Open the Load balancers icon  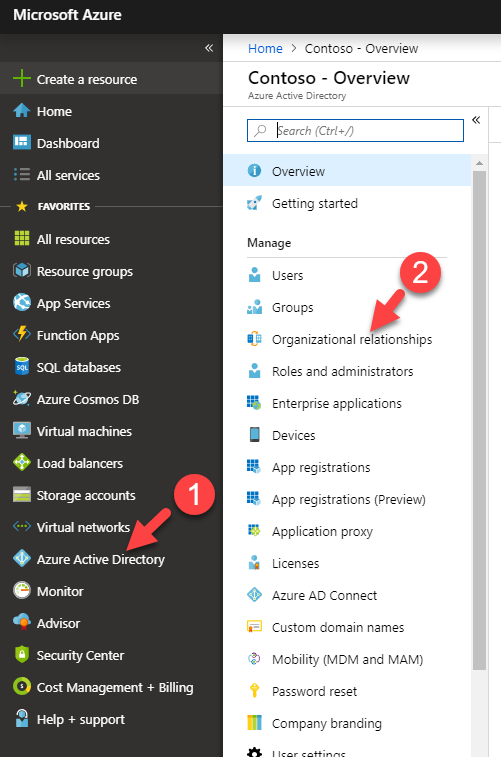point(22,463)
